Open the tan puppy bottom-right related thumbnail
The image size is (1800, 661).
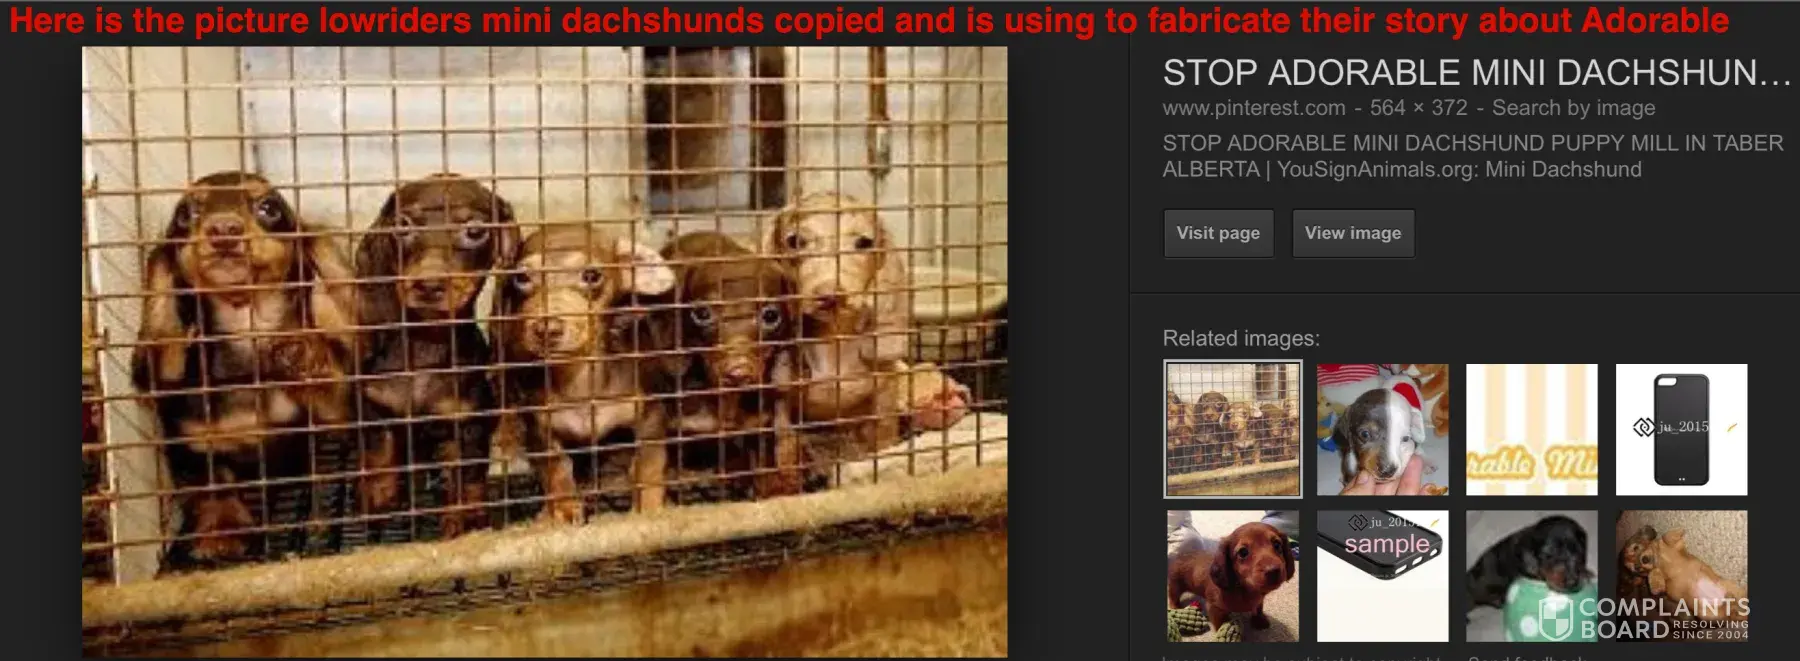(x=1681, y=576)
